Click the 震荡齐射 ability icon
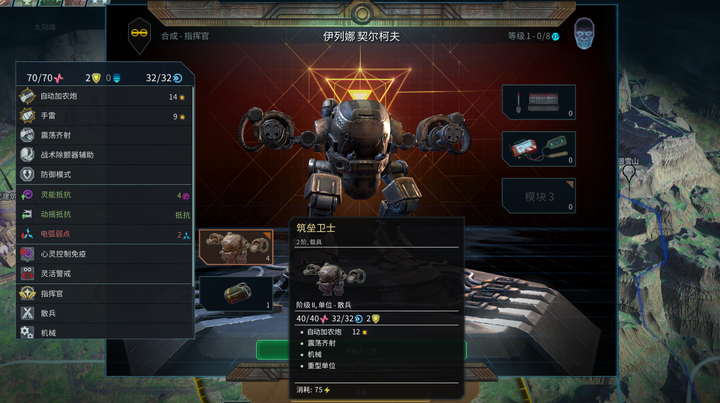Screen dimensions: 720x403 point(27,135)
